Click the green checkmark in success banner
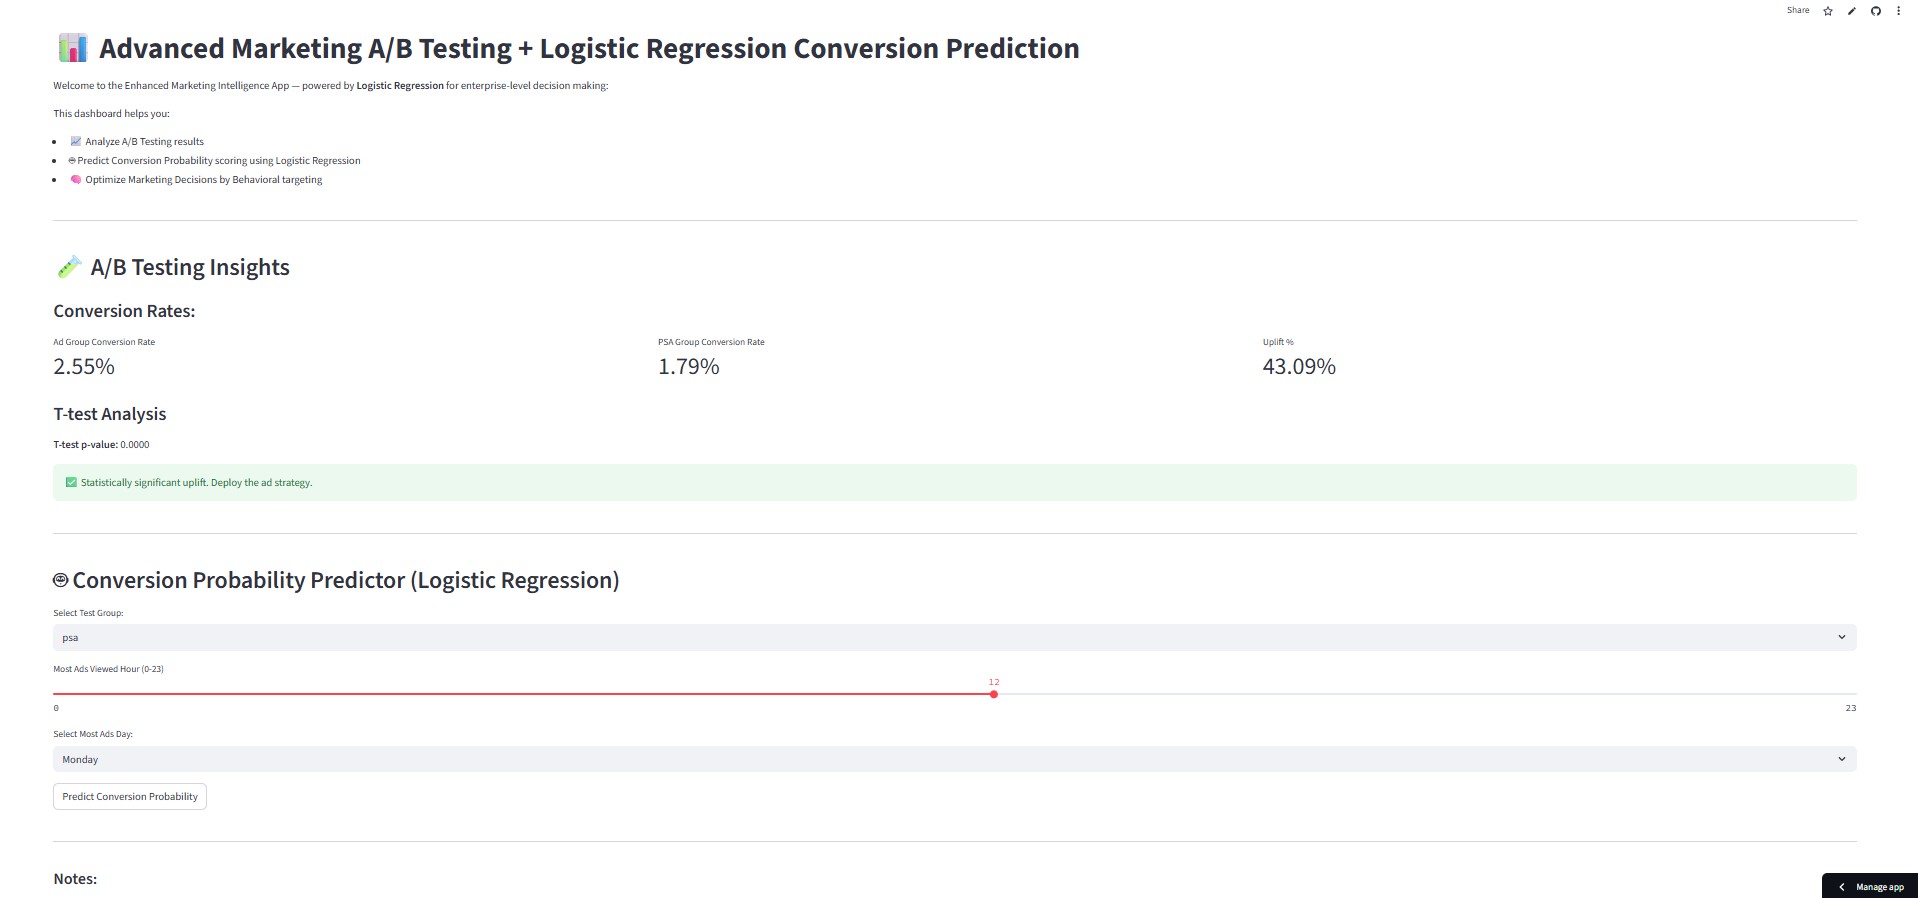 (71, 482)
